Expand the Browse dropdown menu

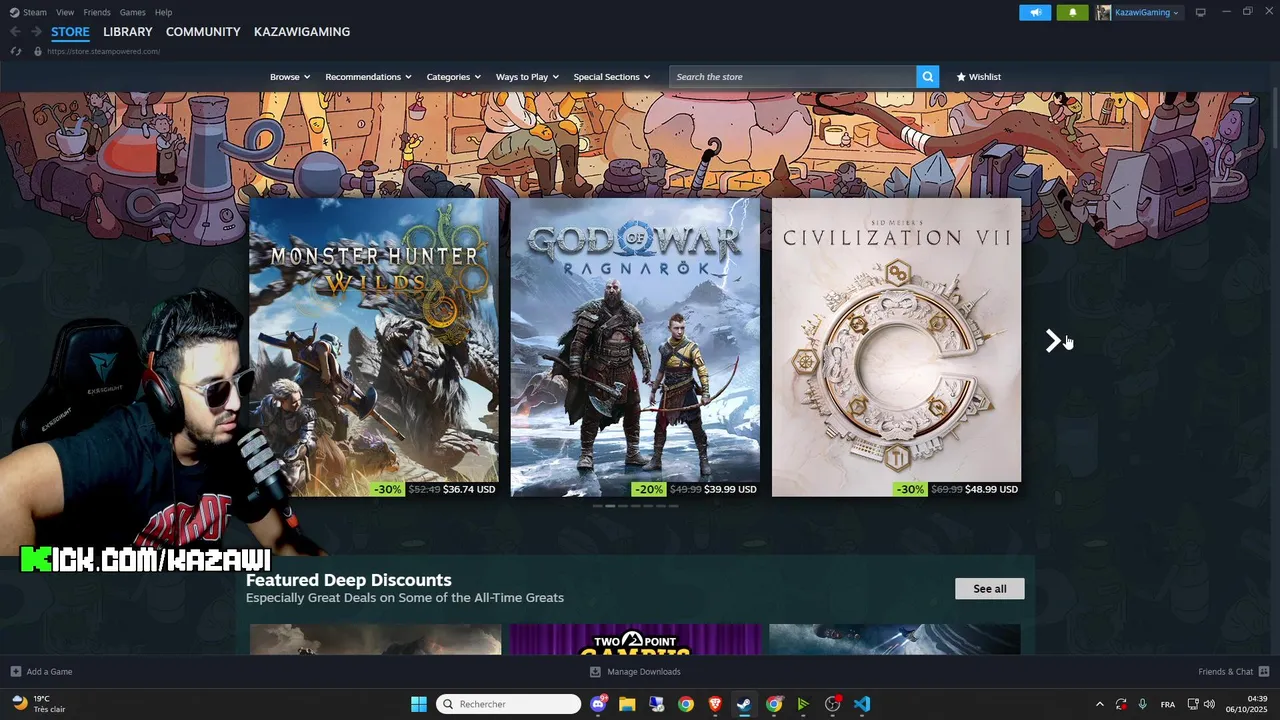tap(290, 77)
